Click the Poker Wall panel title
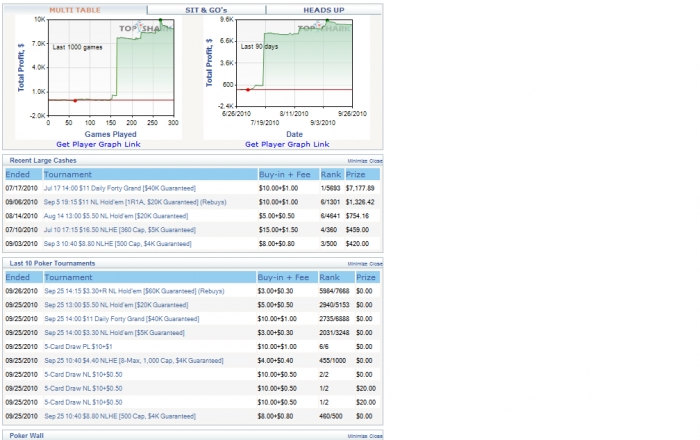 [x=27, y=436]
